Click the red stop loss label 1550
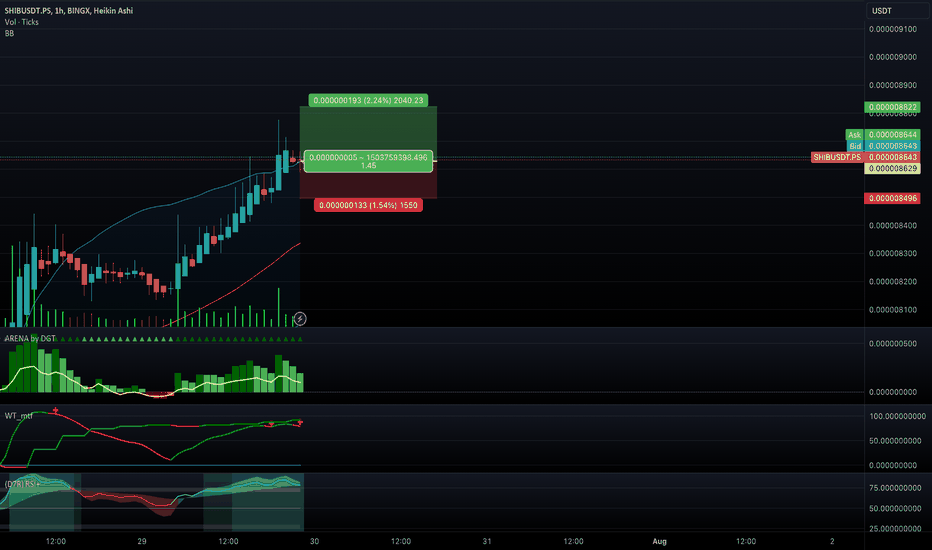The width and height of the screenshot is (932, 550). tap(368, 205)
